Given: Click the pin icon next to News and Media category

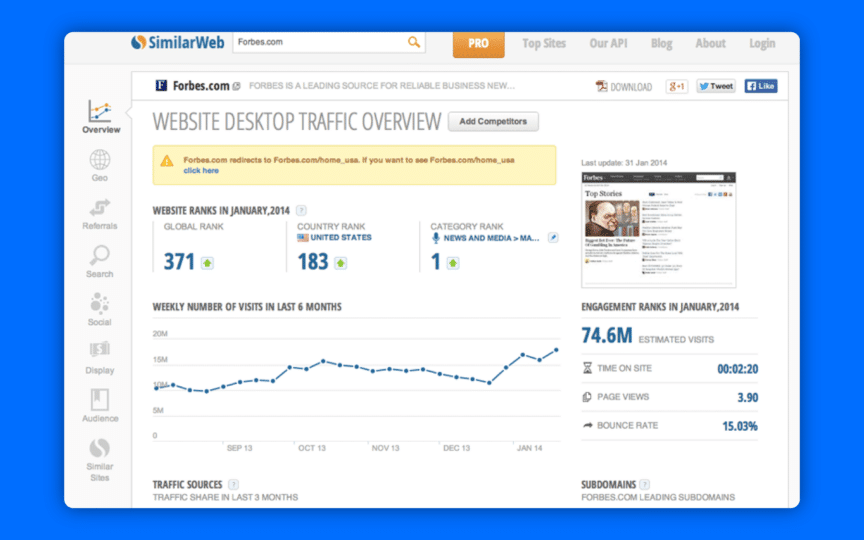Looking at the screenshot, I should click(x=553, y=237).
